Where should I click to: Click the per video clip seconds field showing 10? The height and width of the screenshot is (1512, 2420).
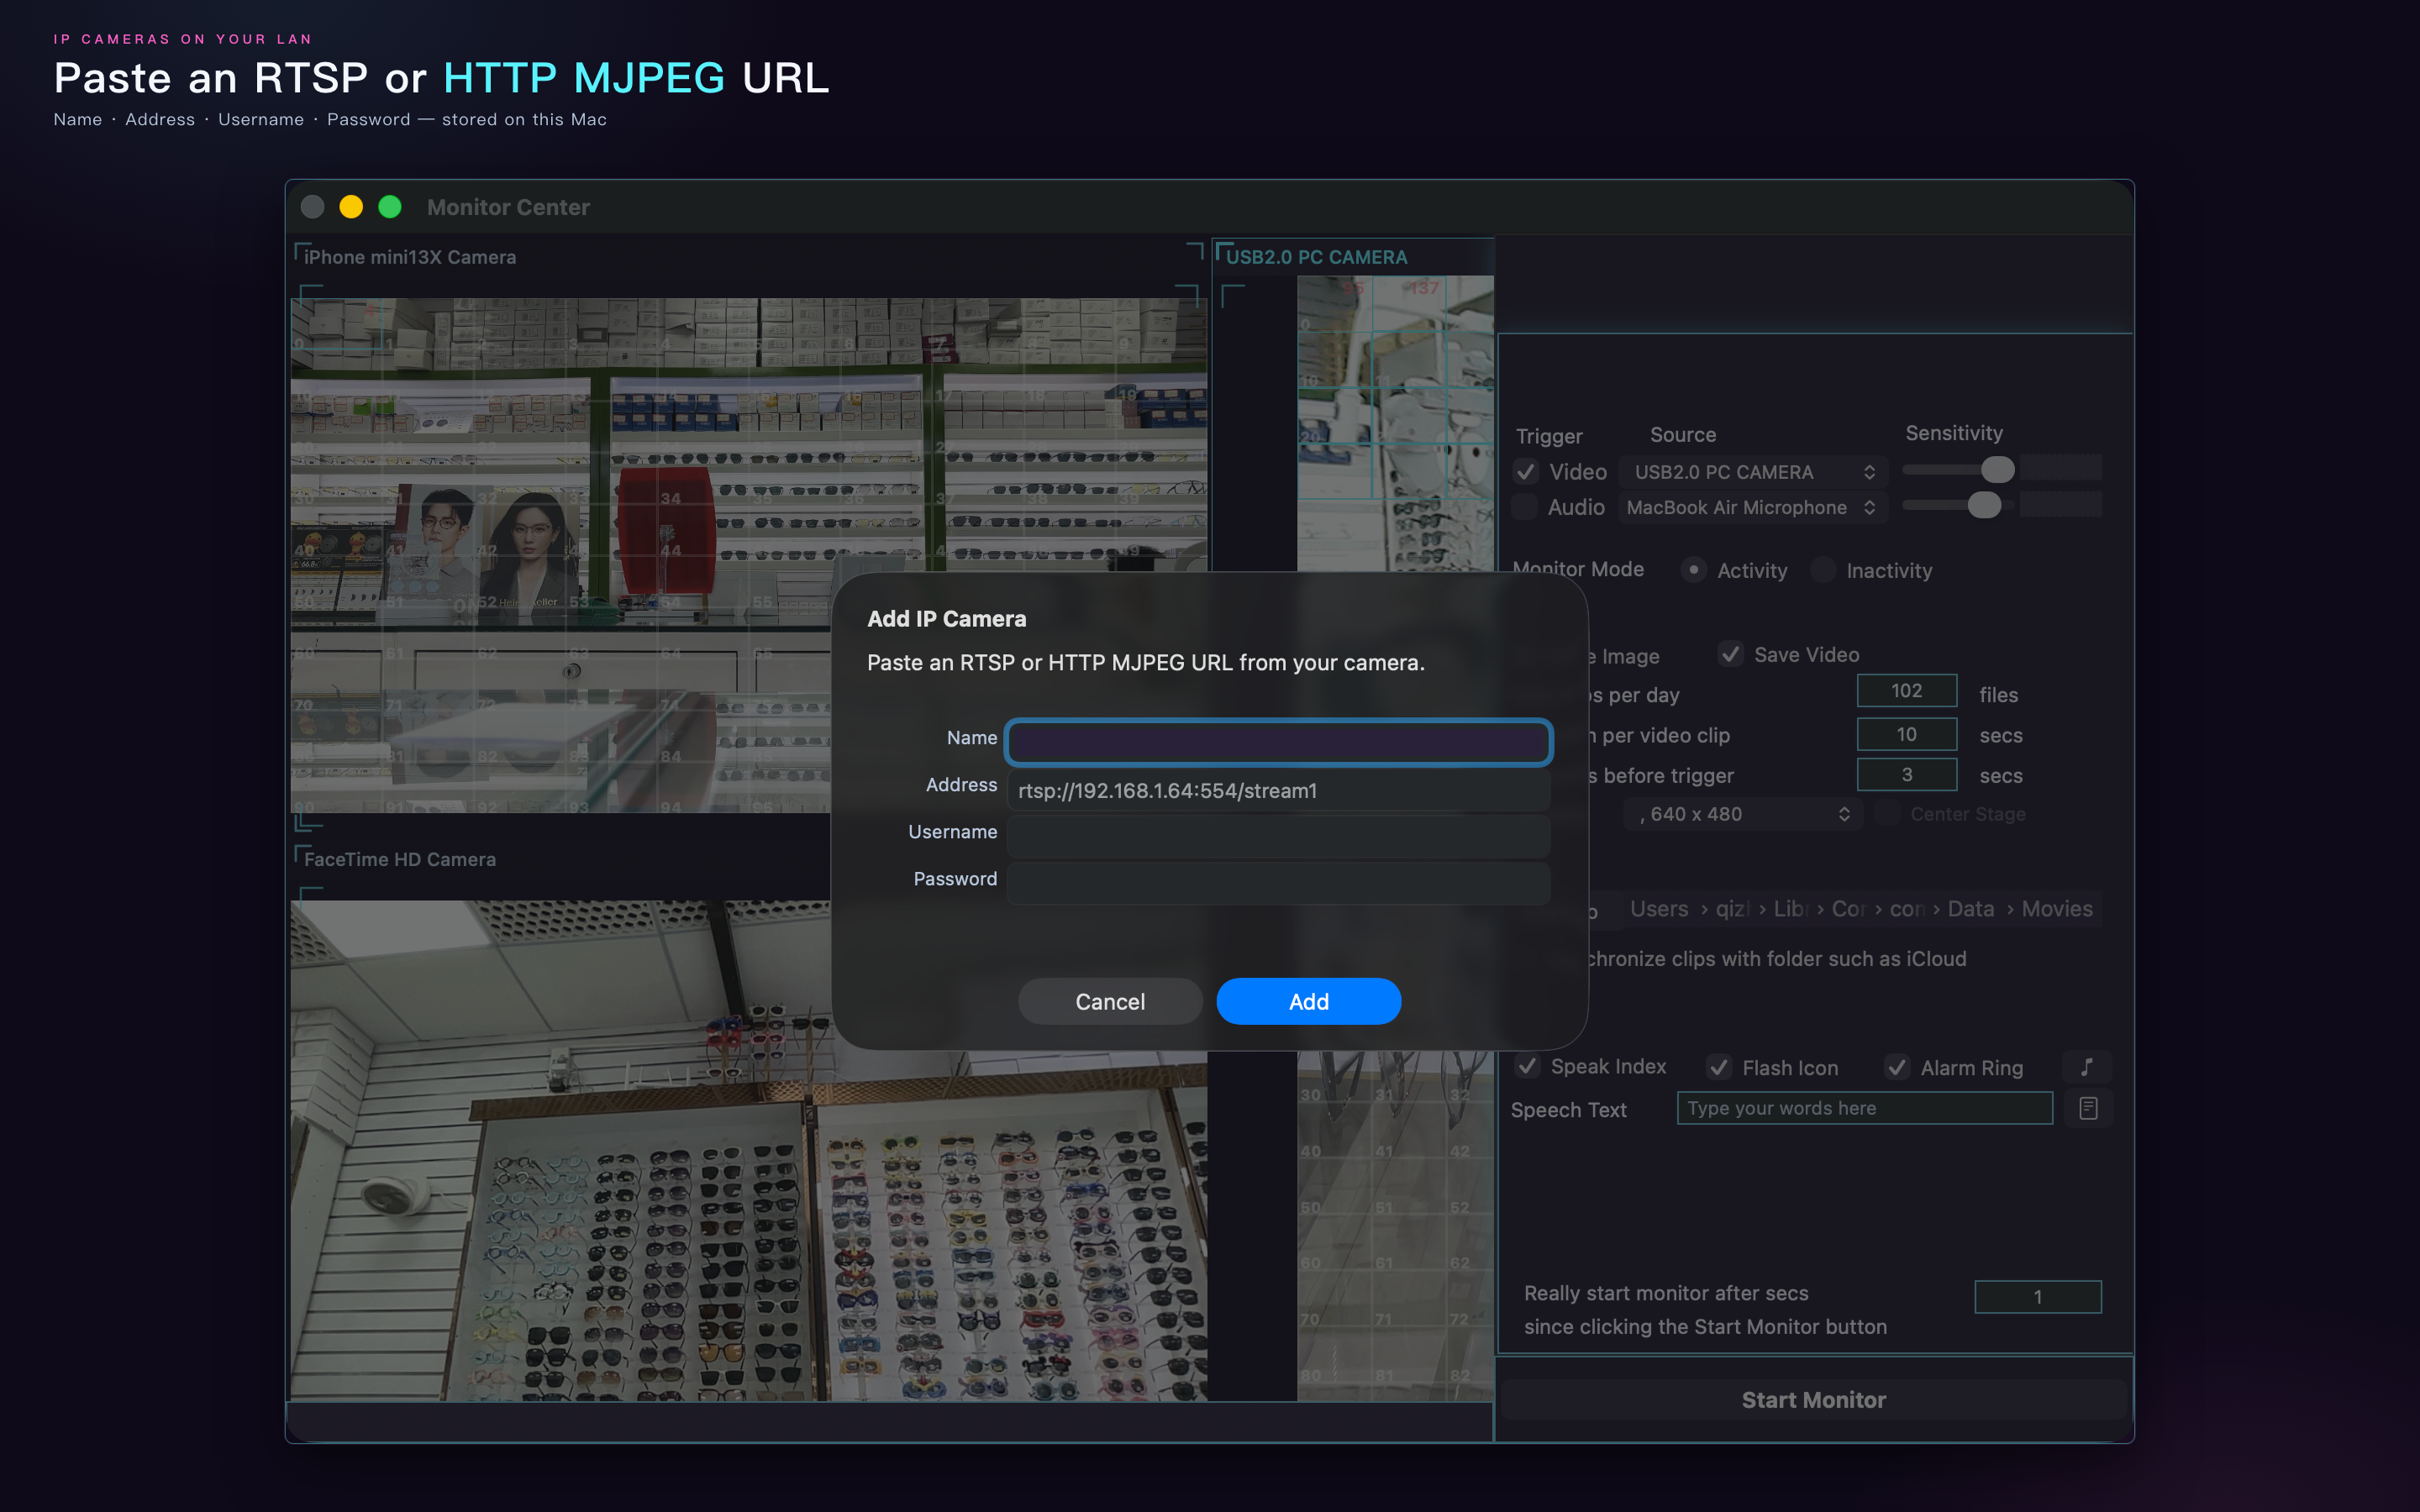click(1907, 734)
